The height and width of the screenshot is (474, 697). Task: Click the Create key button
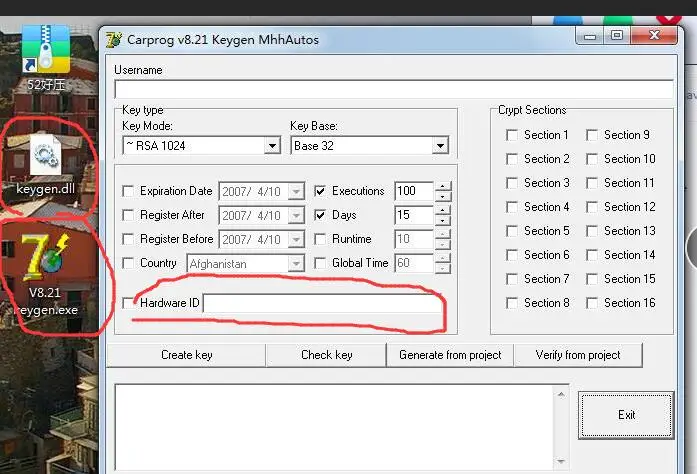[187, 355]
